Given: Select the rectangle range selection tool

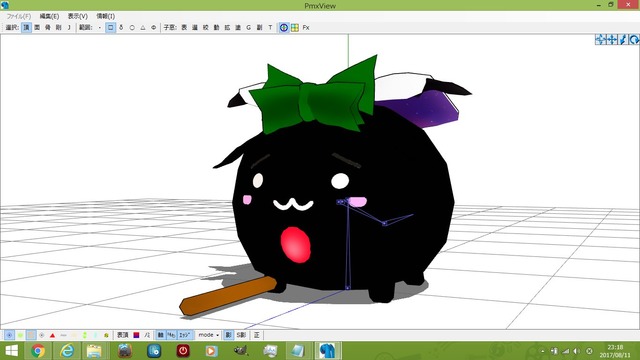Looking at the screenshot, I should tap(111, 27).
